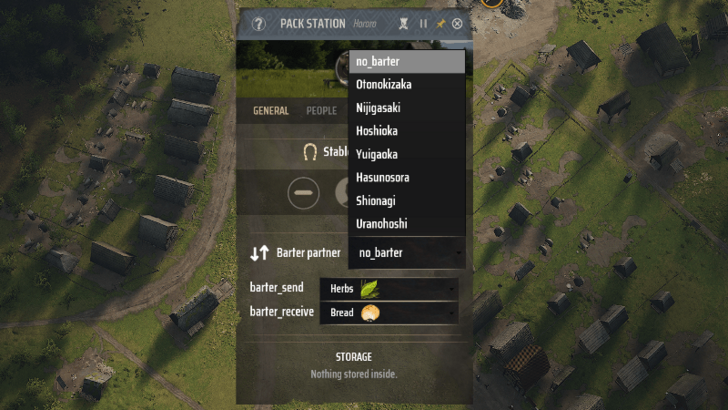Image resolution: width=728 pixels, height=410 pixels.
Task: Toggle the pin icon on panel header
Action: (x=440, y=24)
